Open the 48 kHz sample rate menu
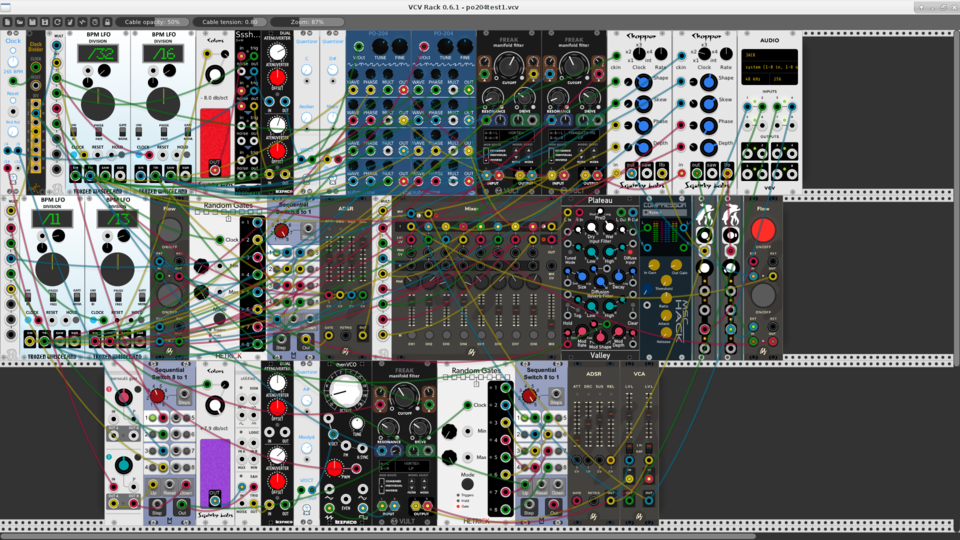 coord(754,80)
